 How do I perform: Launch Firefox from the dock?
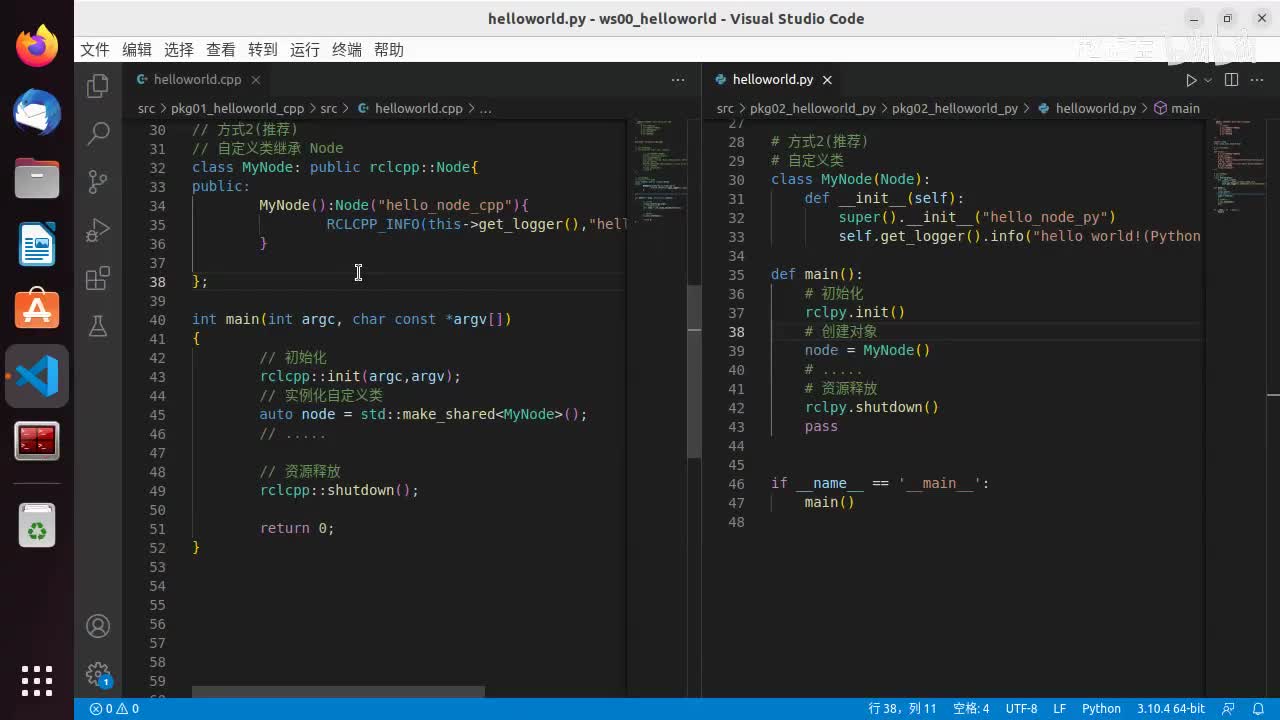pyautogui.click(x=37, y=46)
